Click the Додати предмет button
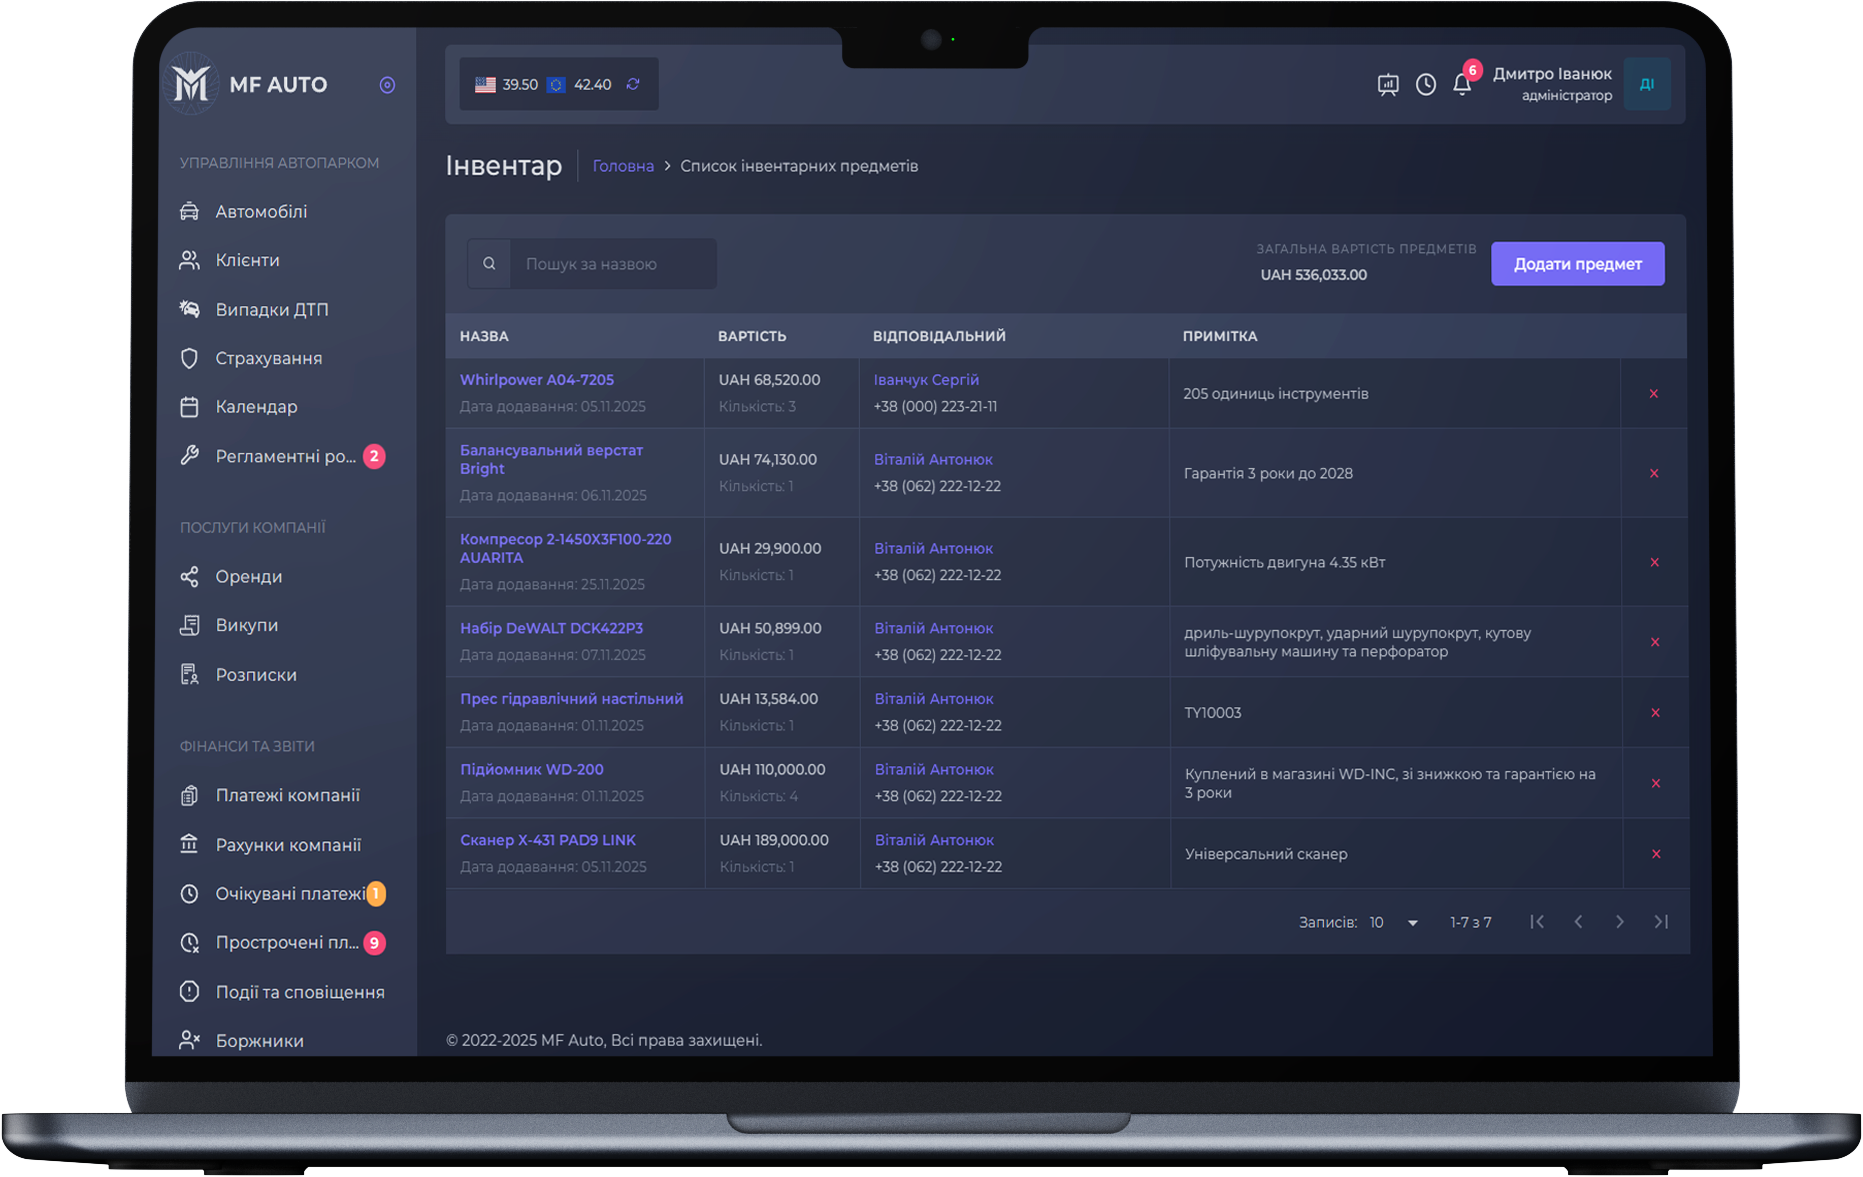 (1577, 264)
